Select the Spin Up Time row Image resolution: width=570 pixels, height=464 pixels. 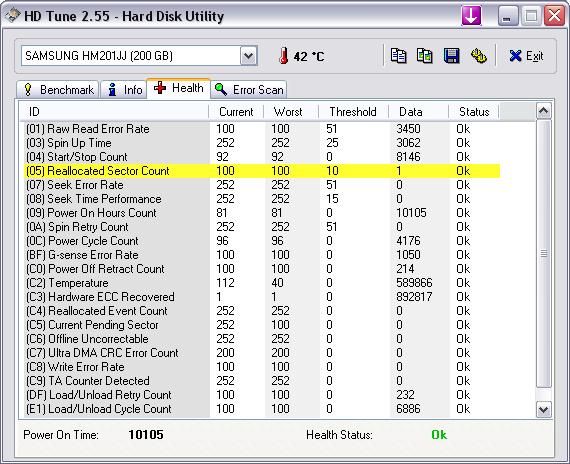pos(262,143)
